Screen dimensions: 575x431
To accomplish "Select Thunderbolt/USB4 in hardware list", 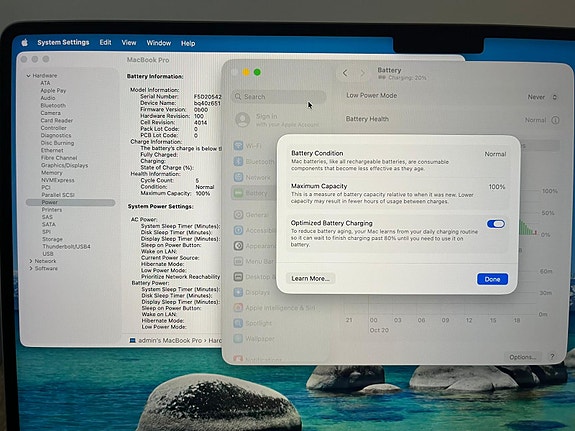I will (x=66, y=246).
